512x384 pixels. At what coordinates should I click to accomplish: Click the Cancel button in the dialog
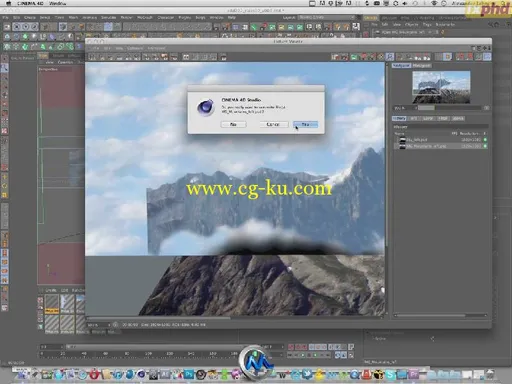[x=273, y=124]
